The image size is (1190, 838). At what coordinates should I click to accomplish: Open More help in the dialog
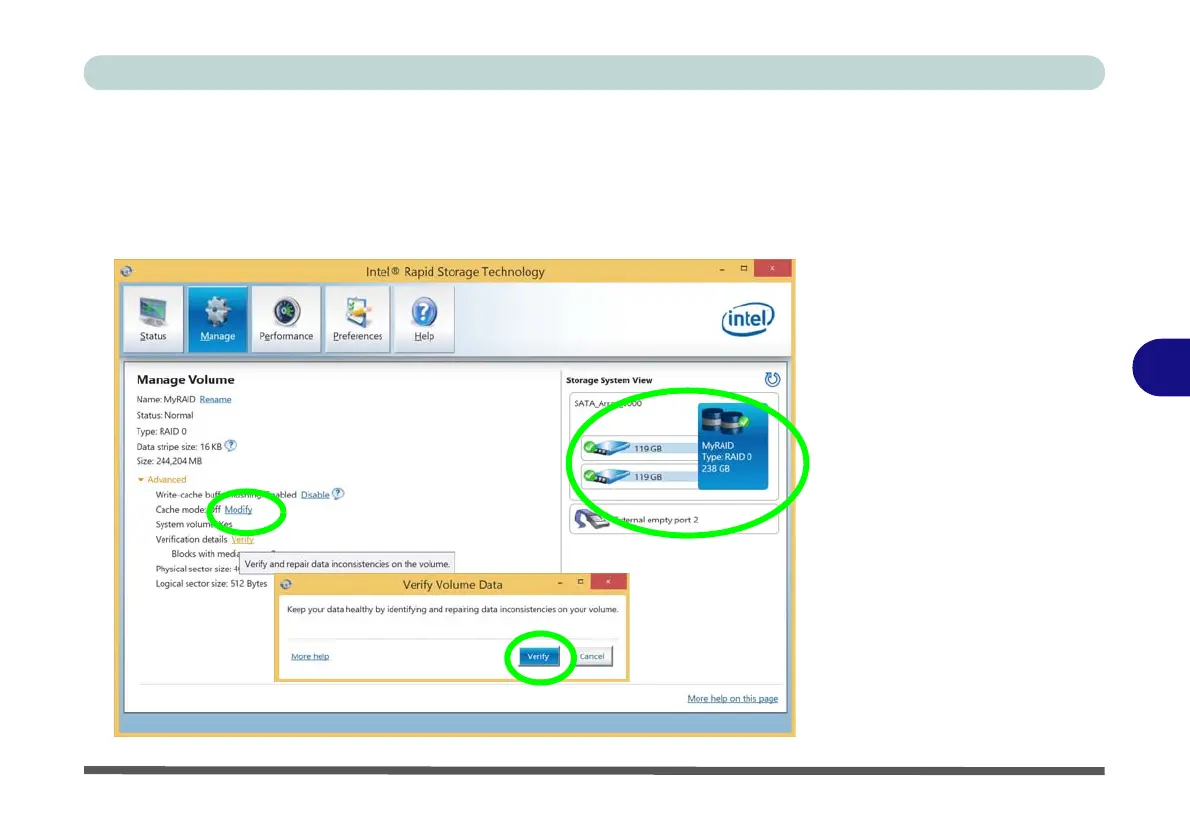pos(310,657)
